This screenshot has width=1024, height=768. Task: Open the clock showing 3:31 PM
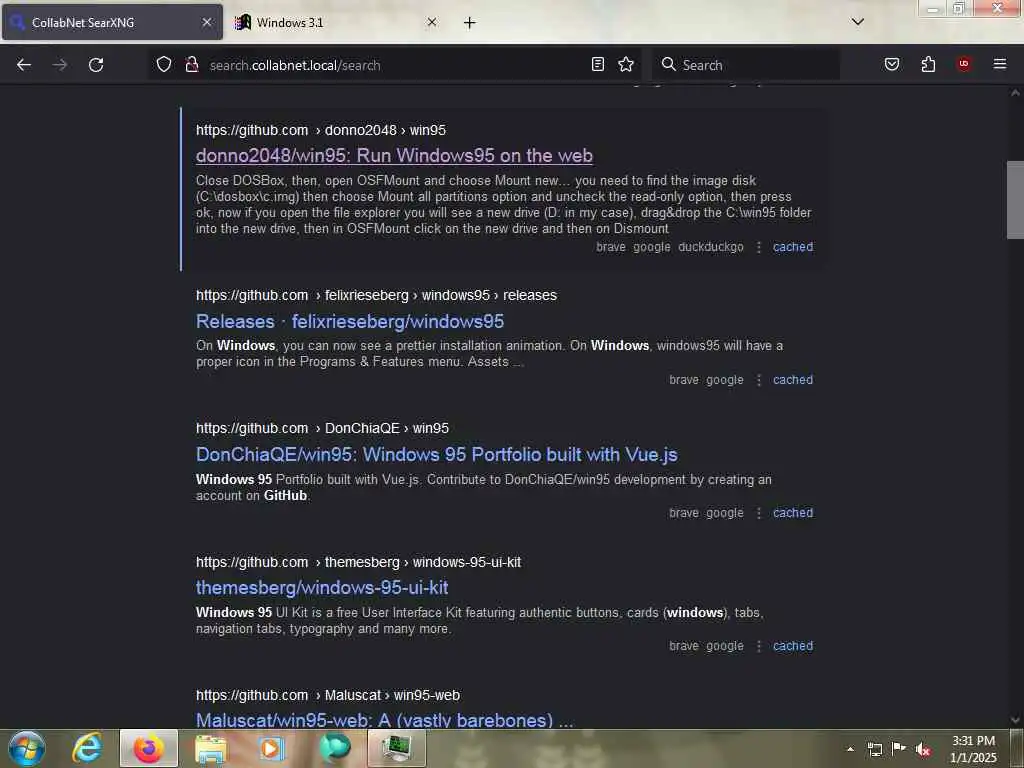(973, 749)
